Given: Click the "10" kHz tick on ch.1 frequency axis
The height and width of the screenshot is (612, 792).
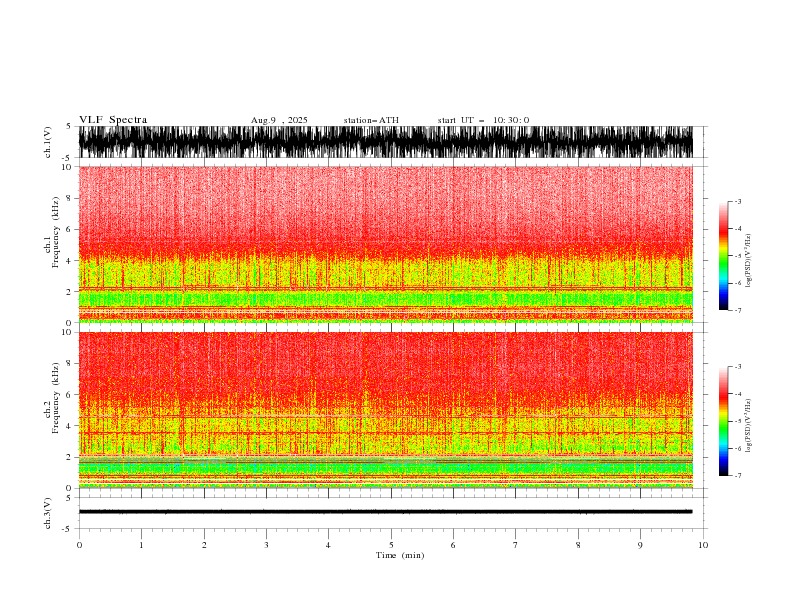Looking at the screenshot, I should [68, 167].
